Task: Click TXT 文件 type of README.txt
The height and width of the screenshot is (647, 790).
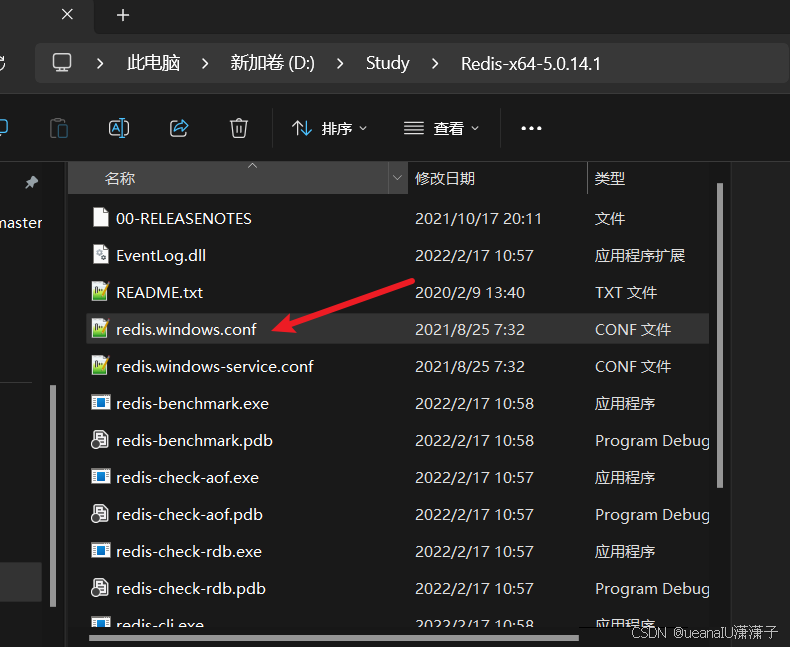Action: (626, 293)
